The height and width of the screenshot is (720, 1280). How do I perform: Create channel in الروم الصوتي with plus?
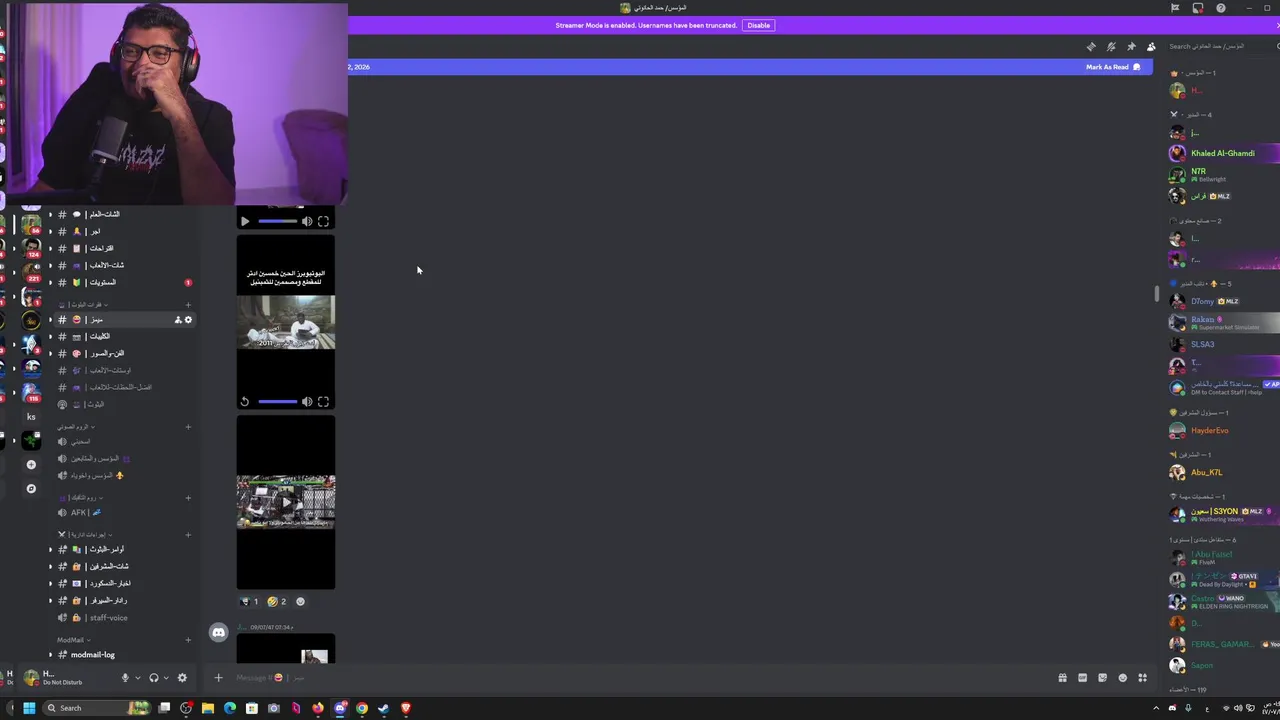(188, 427)
